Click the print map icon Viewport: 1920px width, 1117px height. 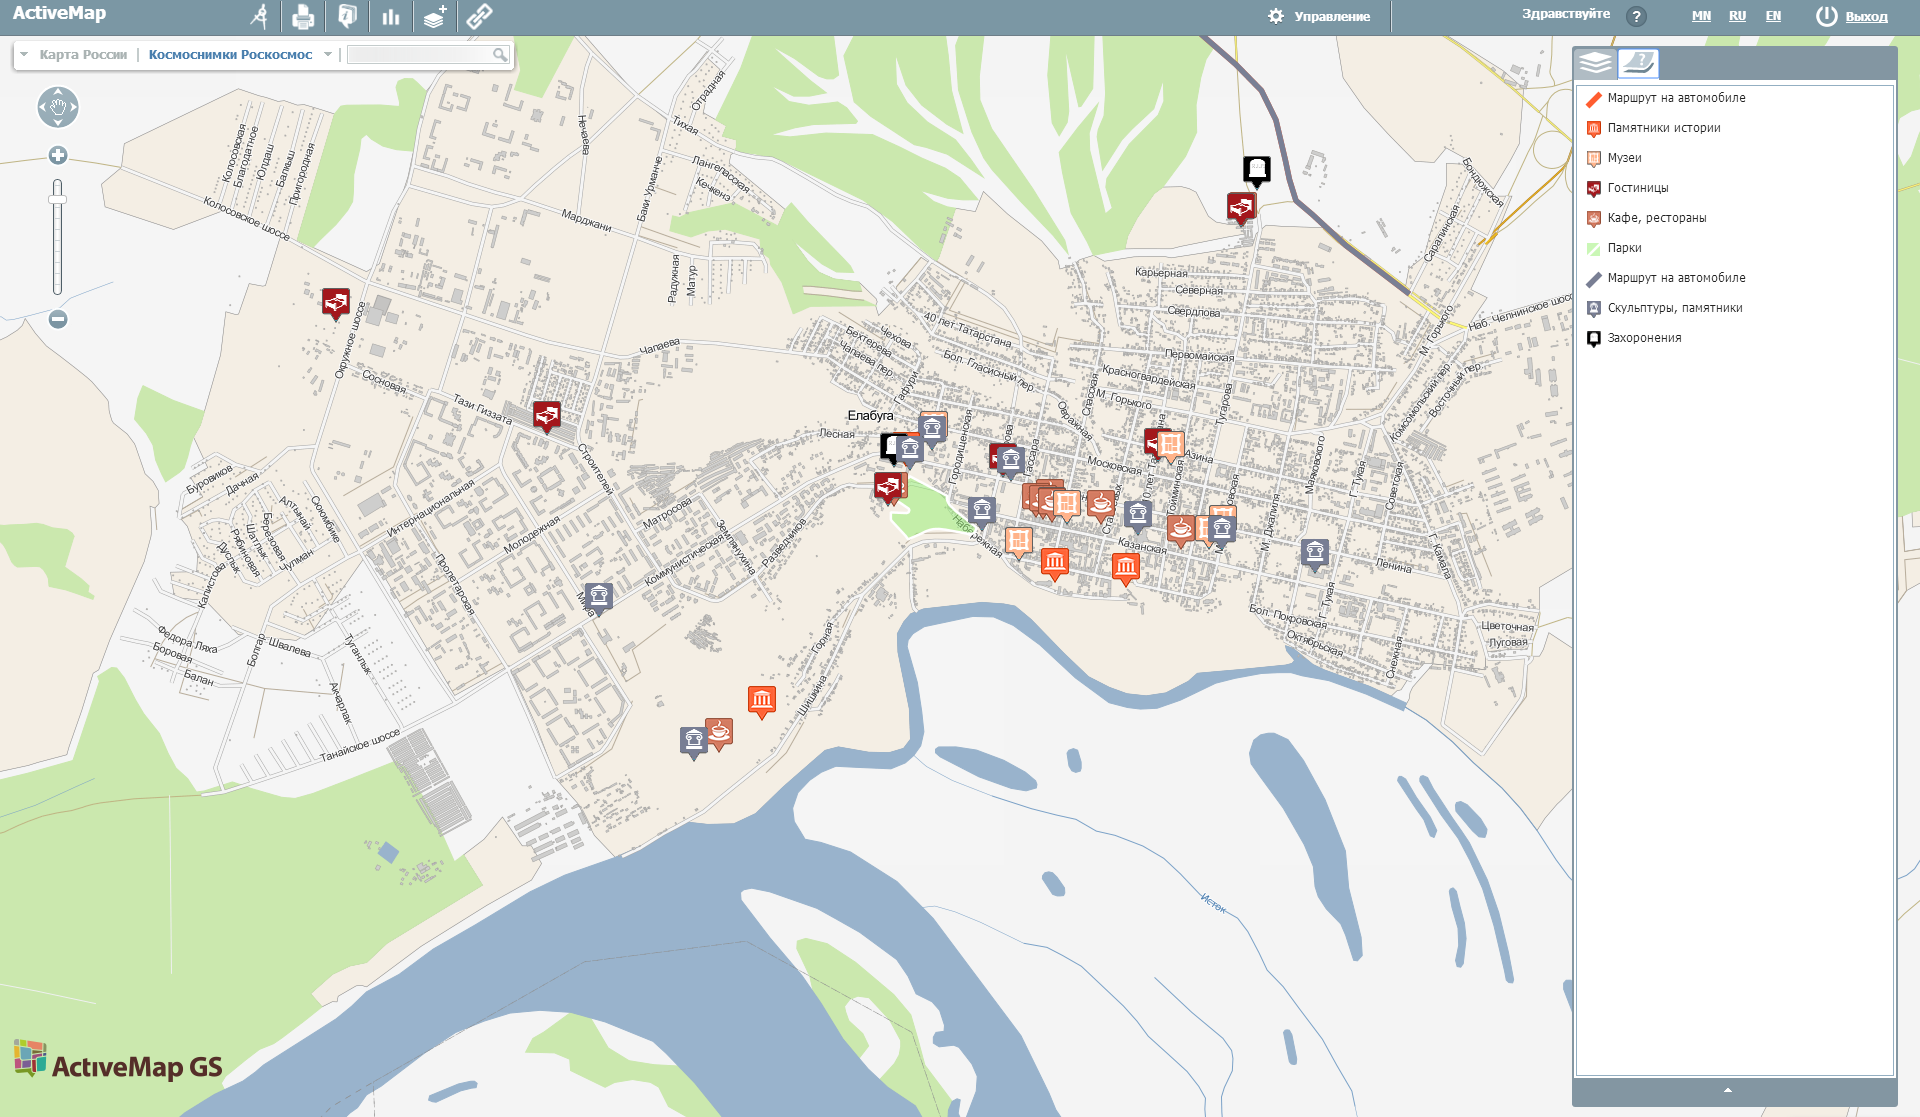(x=303, y=16)
